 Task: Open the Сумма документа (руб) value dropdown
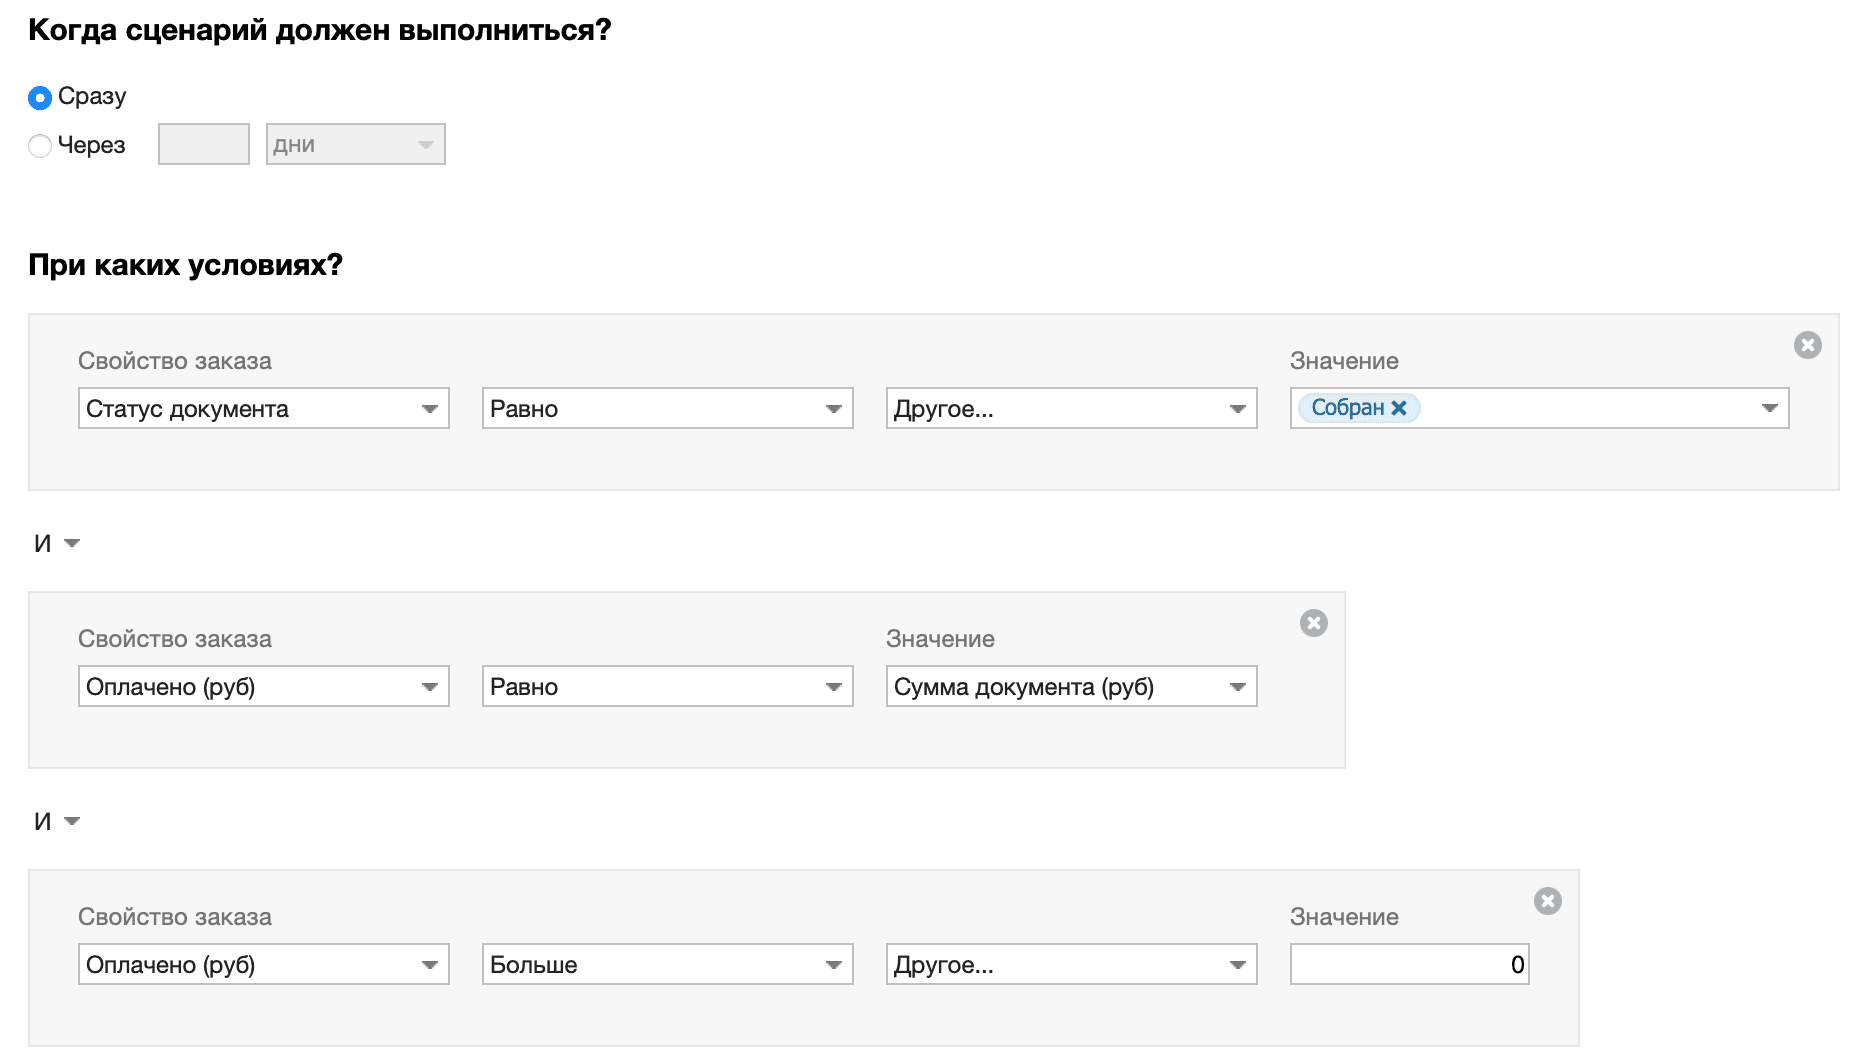click(x=1071, y=687)
